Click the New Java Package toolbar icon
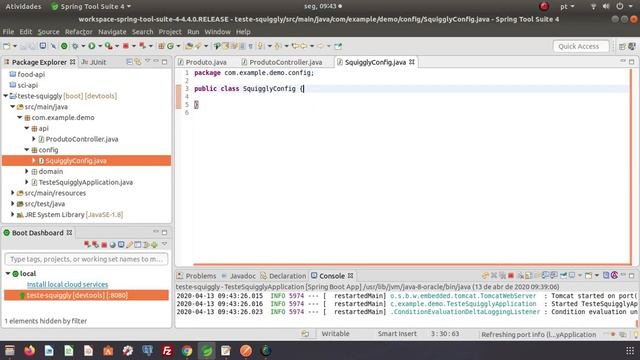This screenshot has width=640, height=360. [160, 46]
